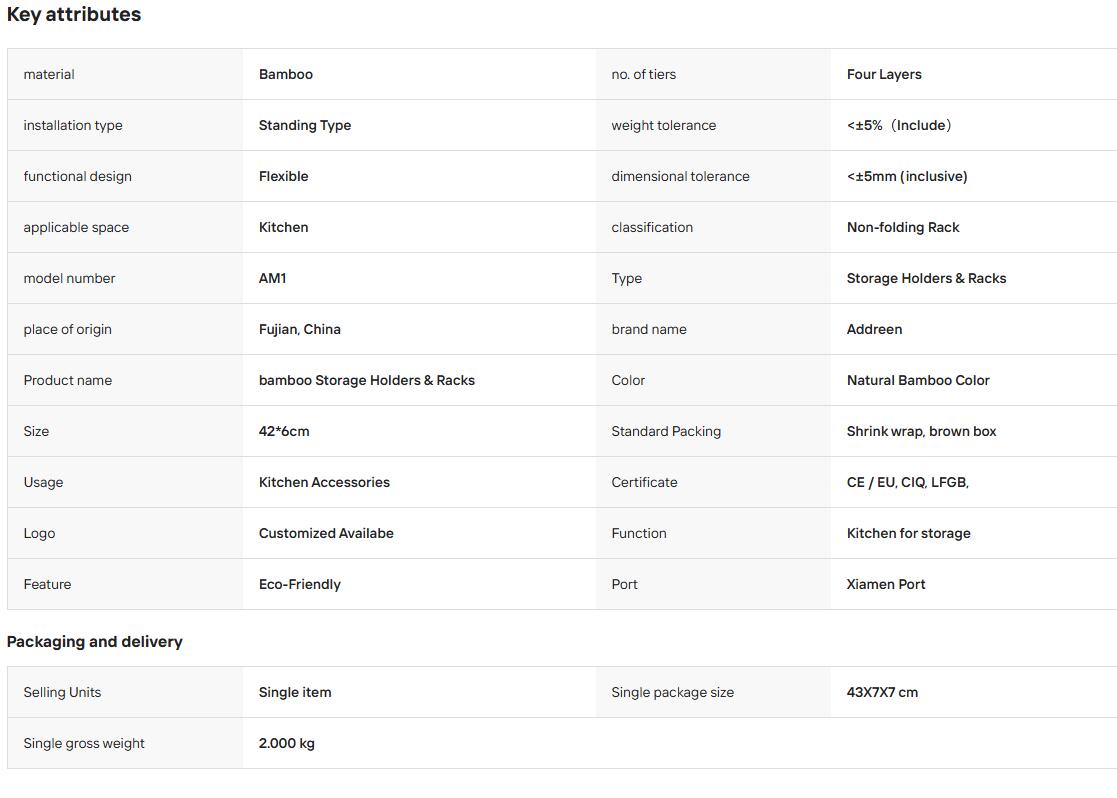Click the Non-folding Rack classification value
Image resolution: width=1117 pixels, height=798 pixels.
click(x=903, y=227)
